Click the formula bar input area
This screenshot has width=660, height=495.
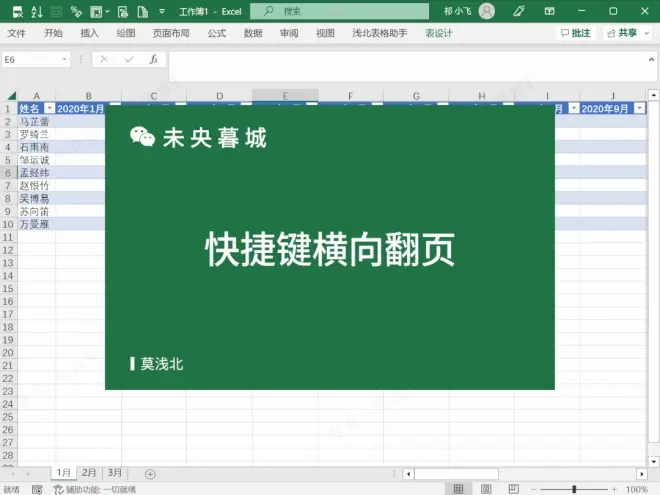pyautogui.click(x=406, y=66)
